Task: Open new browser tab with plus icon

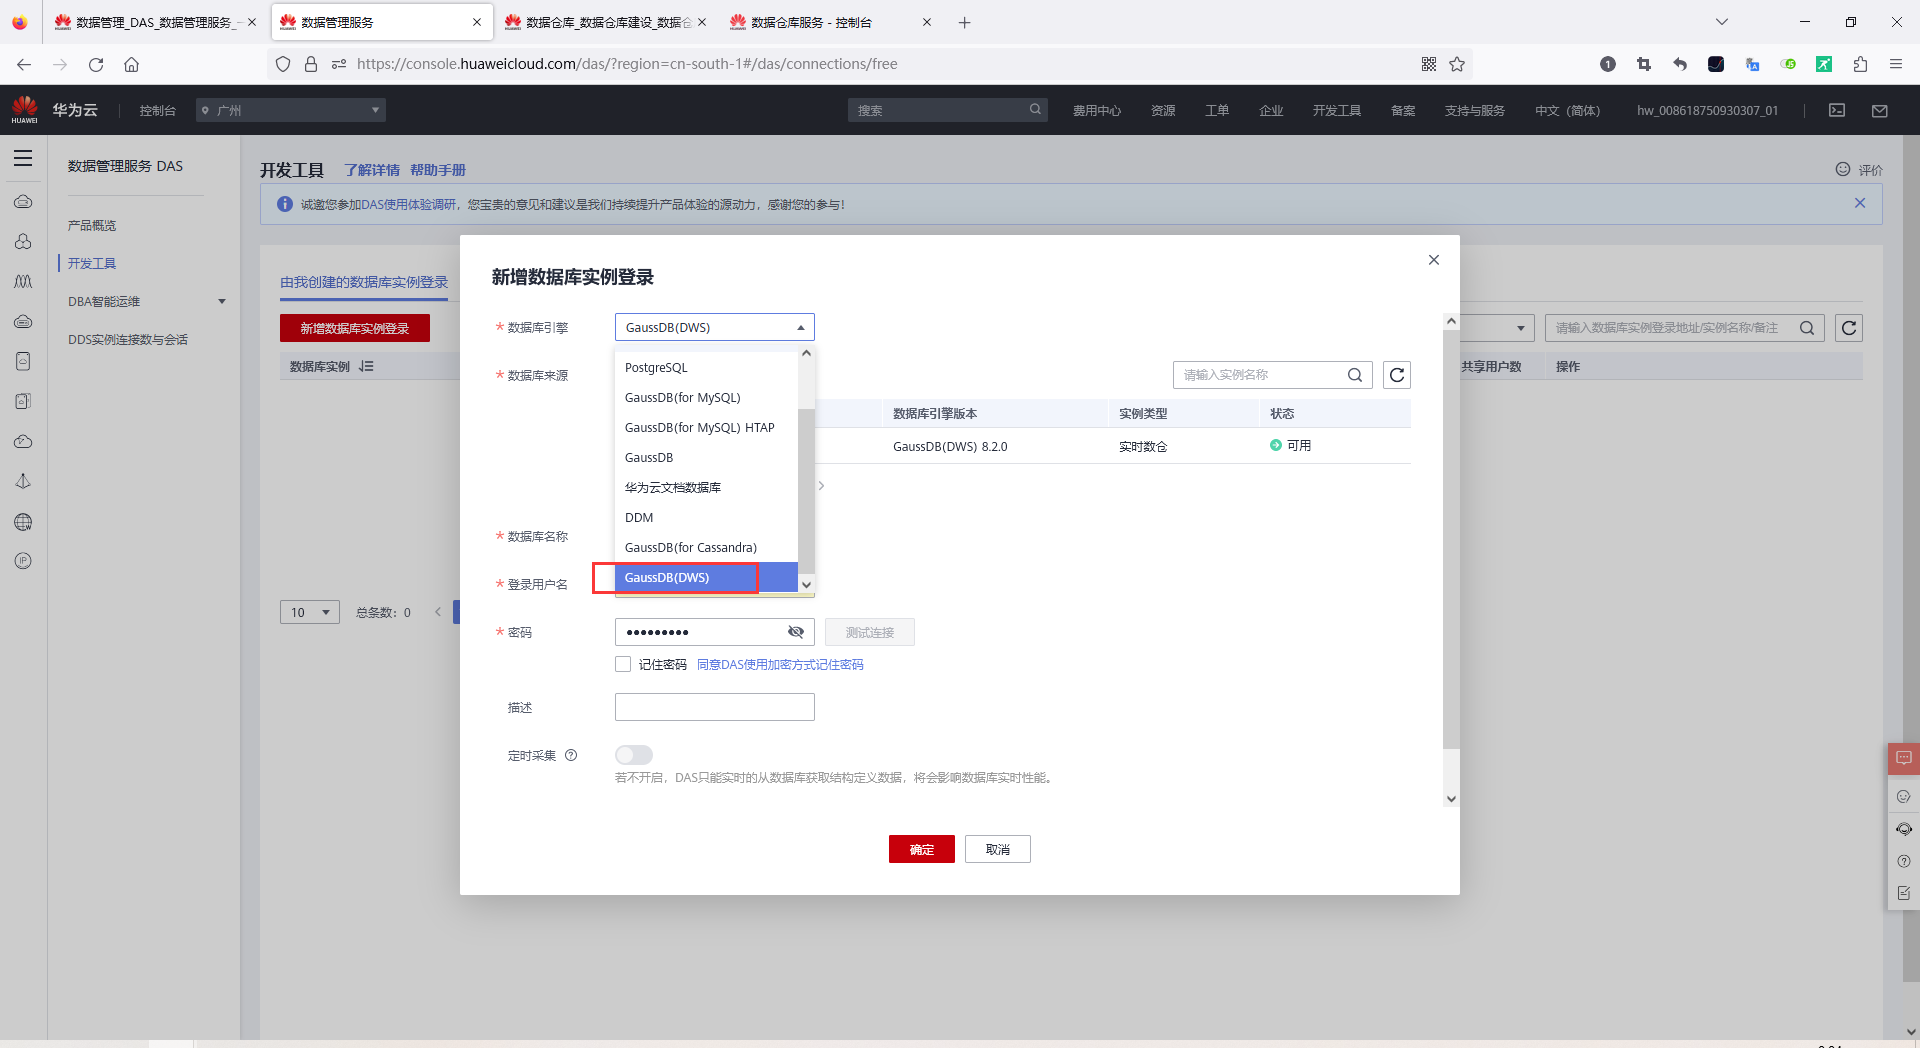Action: (x=964, y=22)
